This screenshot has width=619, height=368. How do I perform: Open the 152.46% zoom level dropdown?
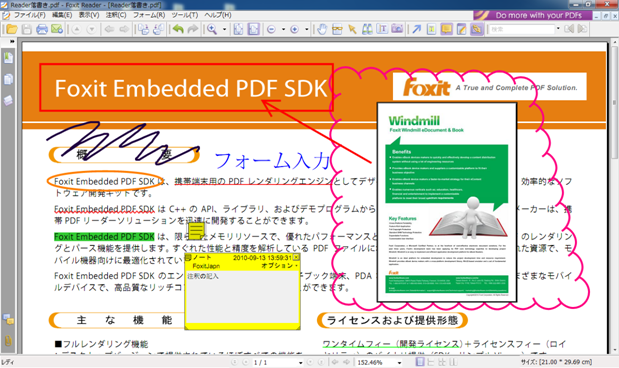(399, 362)
